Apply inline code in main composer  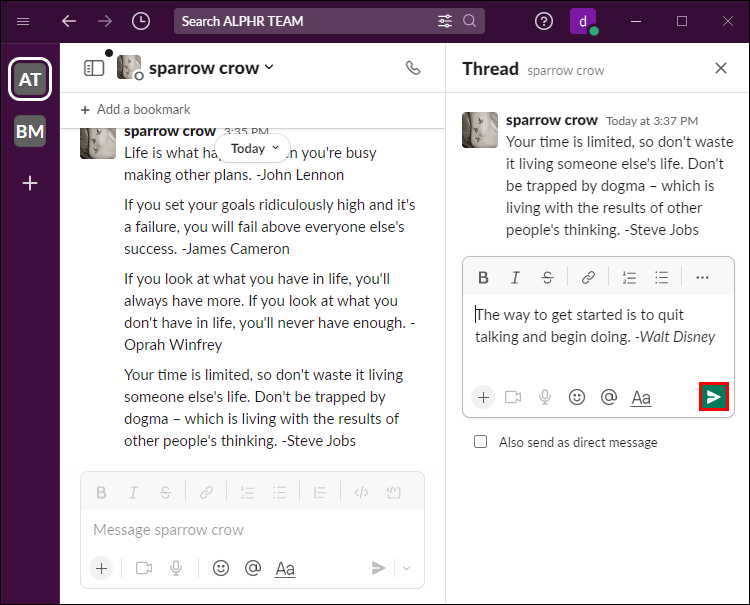pos(361,492)
